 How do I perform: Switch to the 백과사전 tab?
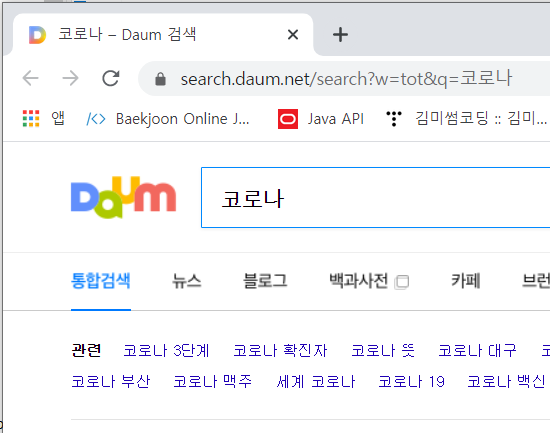pyautogui.click(x=358, y=281)
